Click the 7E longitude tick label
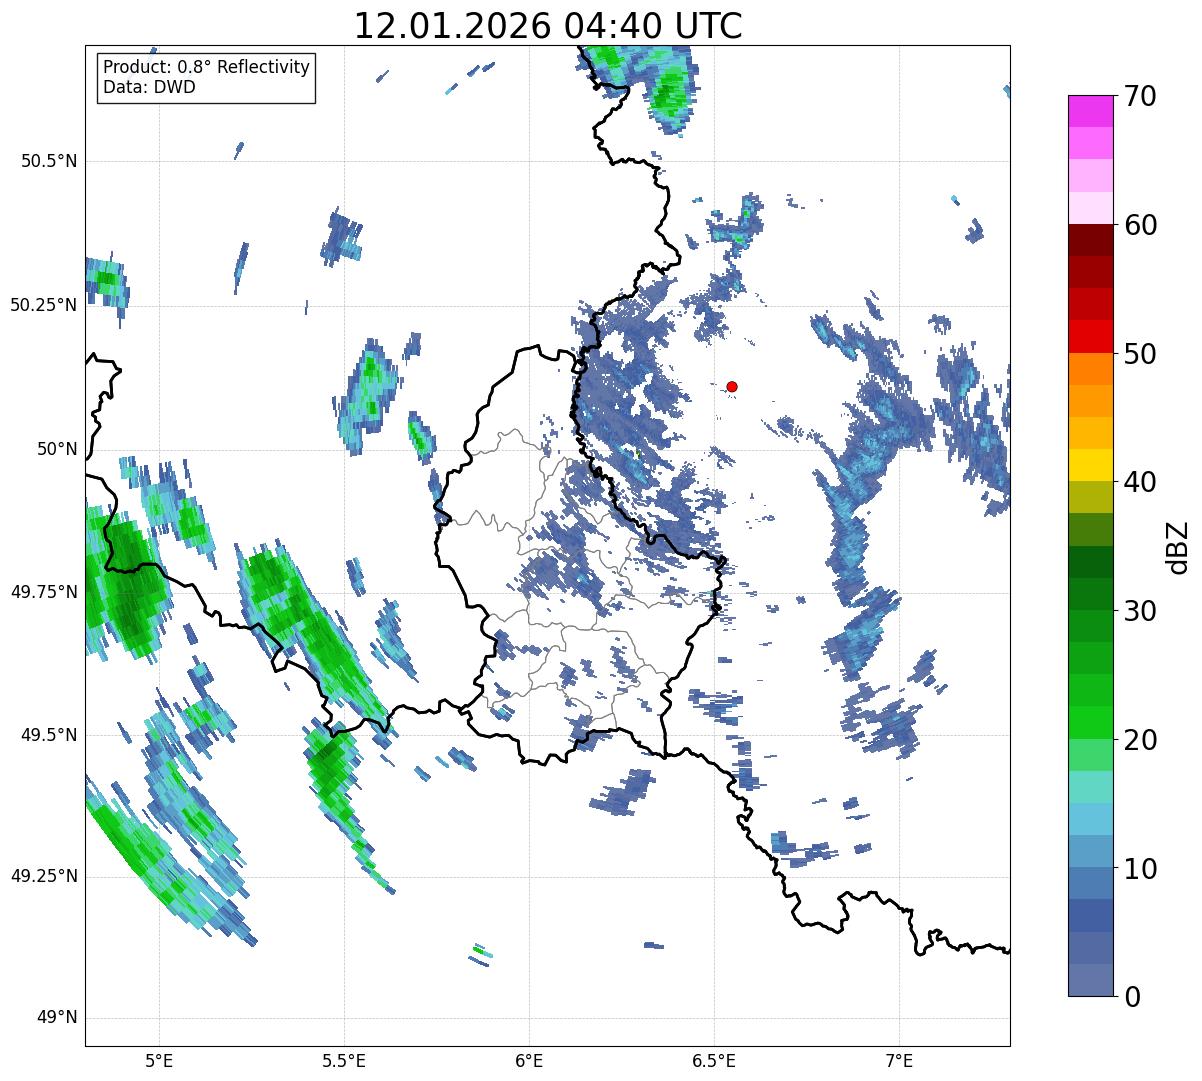The image size is (1202, 1081). tap(900, 1059)
